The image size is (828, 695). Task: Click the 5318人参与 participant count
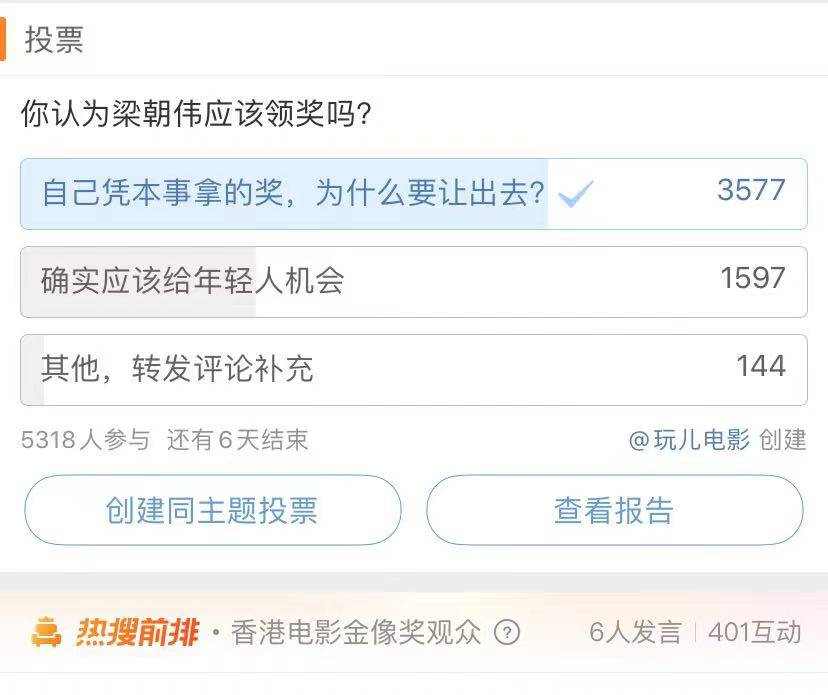(x=85, y=440)
